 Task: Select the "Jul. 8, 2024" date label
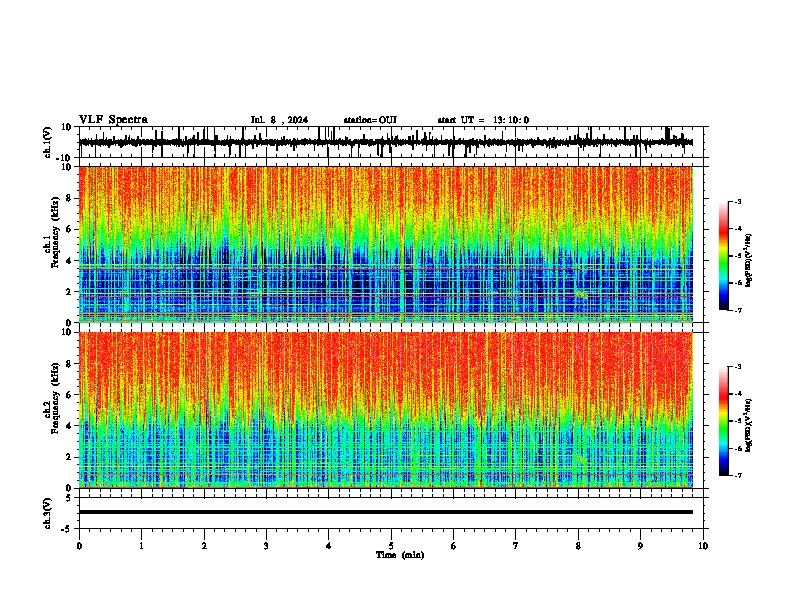pos(279,120)
